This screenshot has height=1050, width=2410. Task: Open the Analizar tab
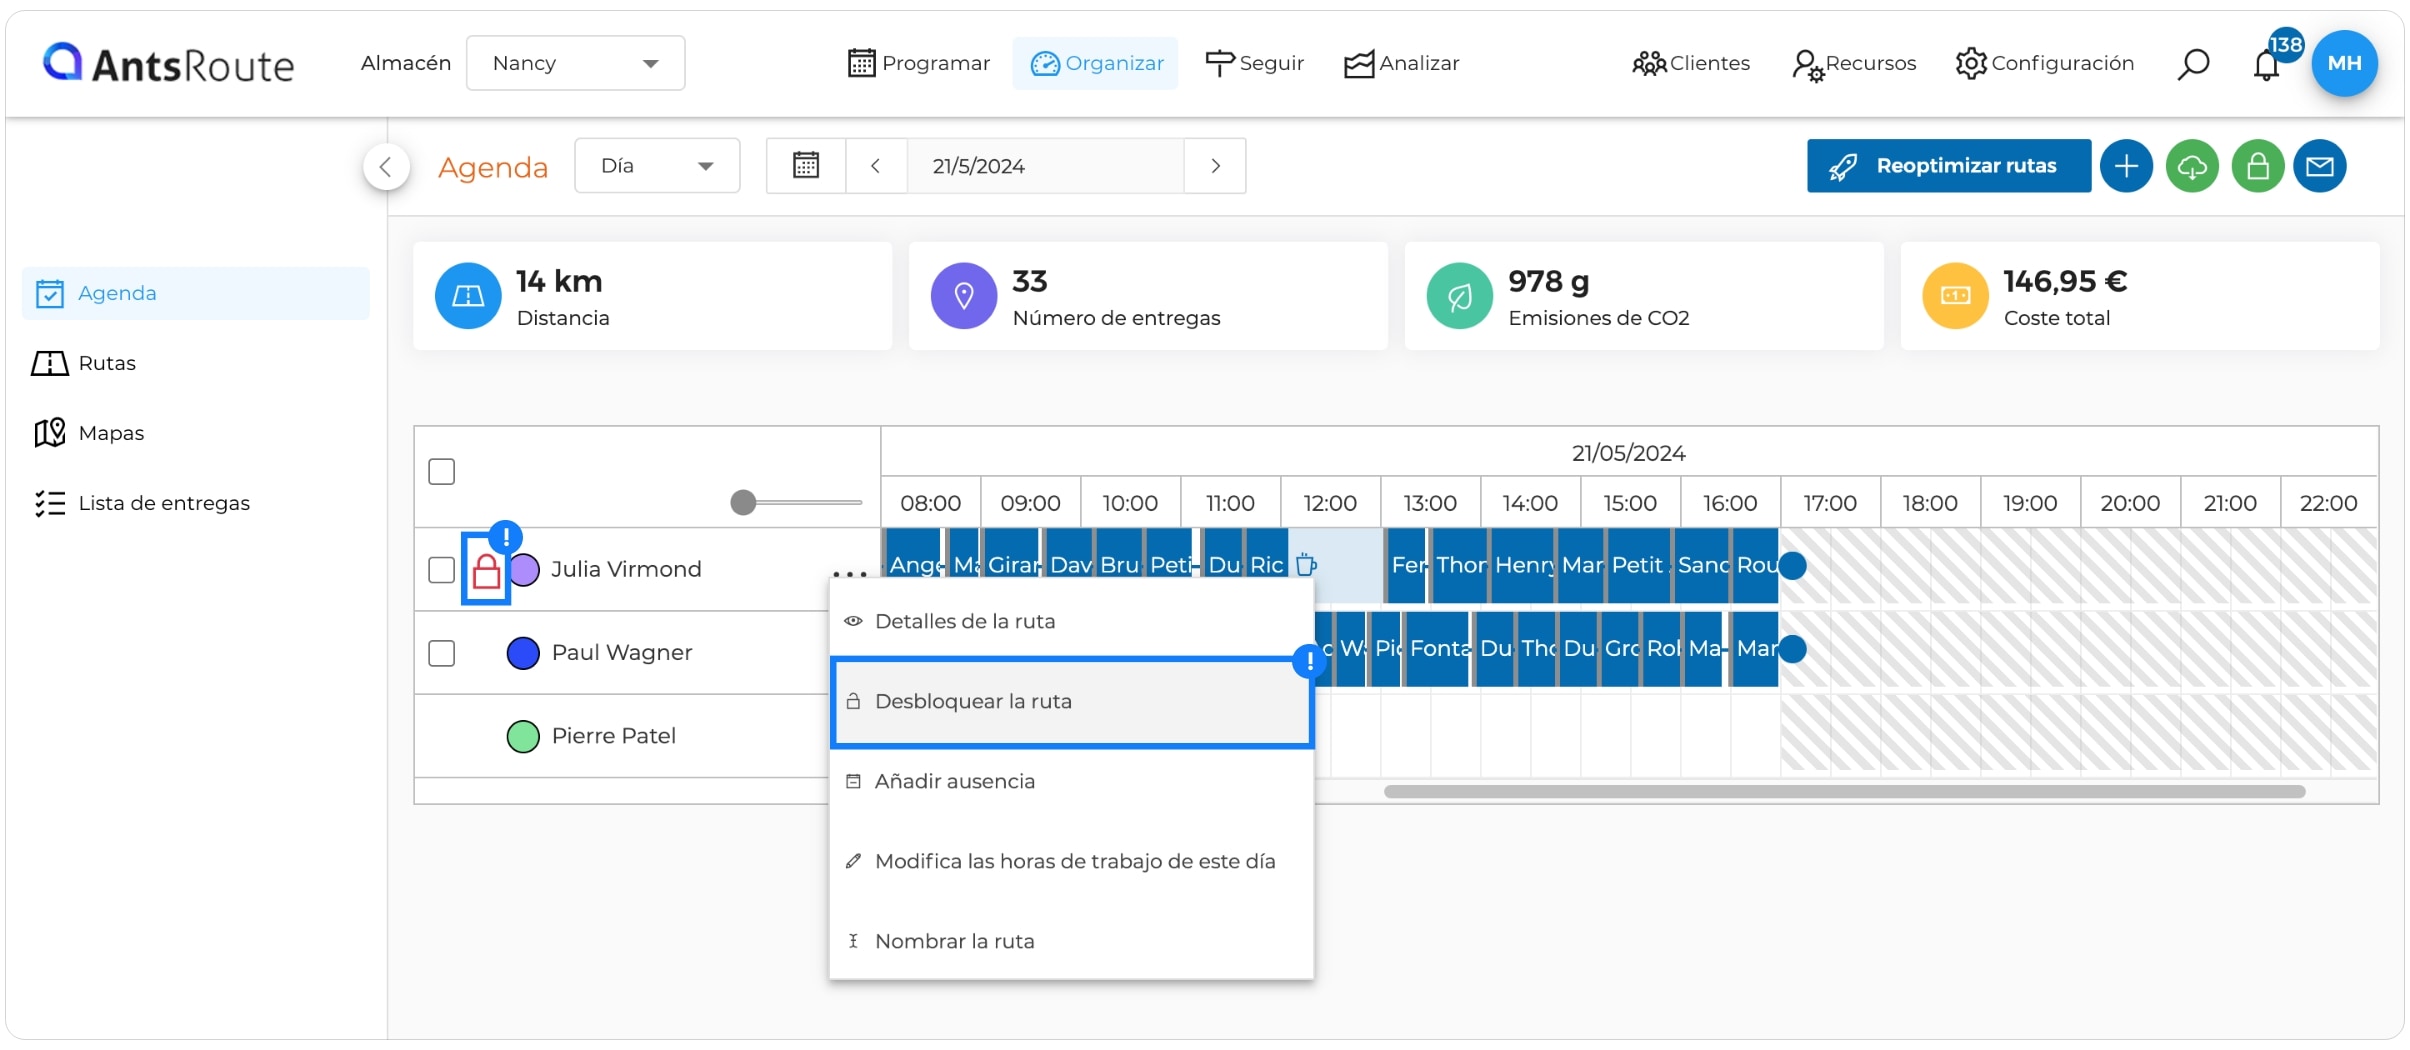point(1401,63)
